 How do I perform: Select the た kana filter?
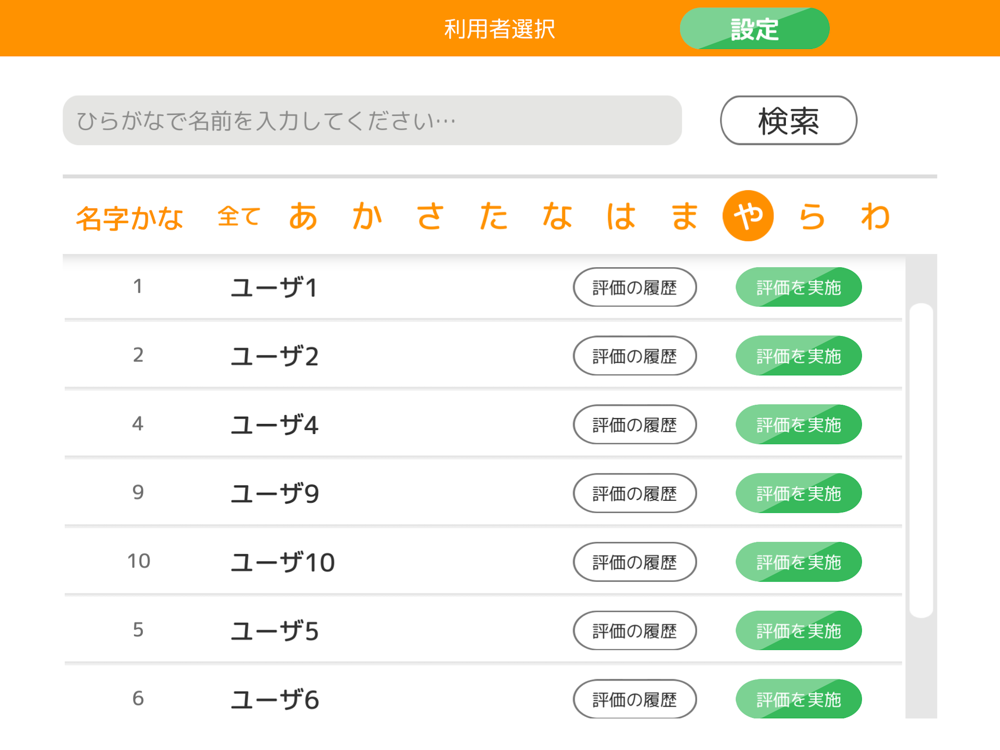[x=493, y=216]
